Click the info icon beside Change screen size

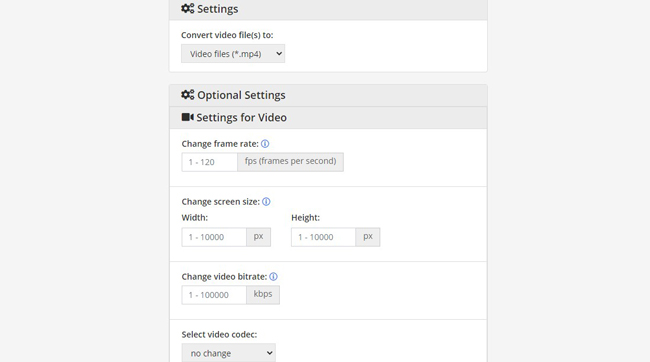[266, 202]
